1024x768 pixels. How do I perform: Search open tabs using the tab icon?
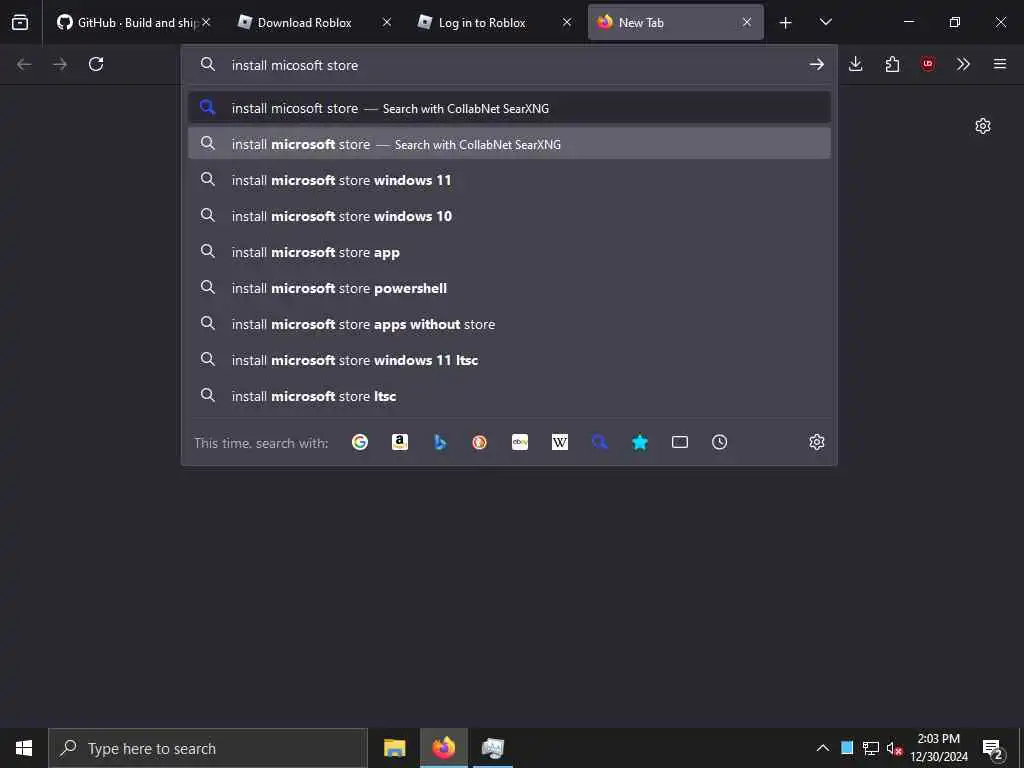pyautogui.click(x=680, y=442)
